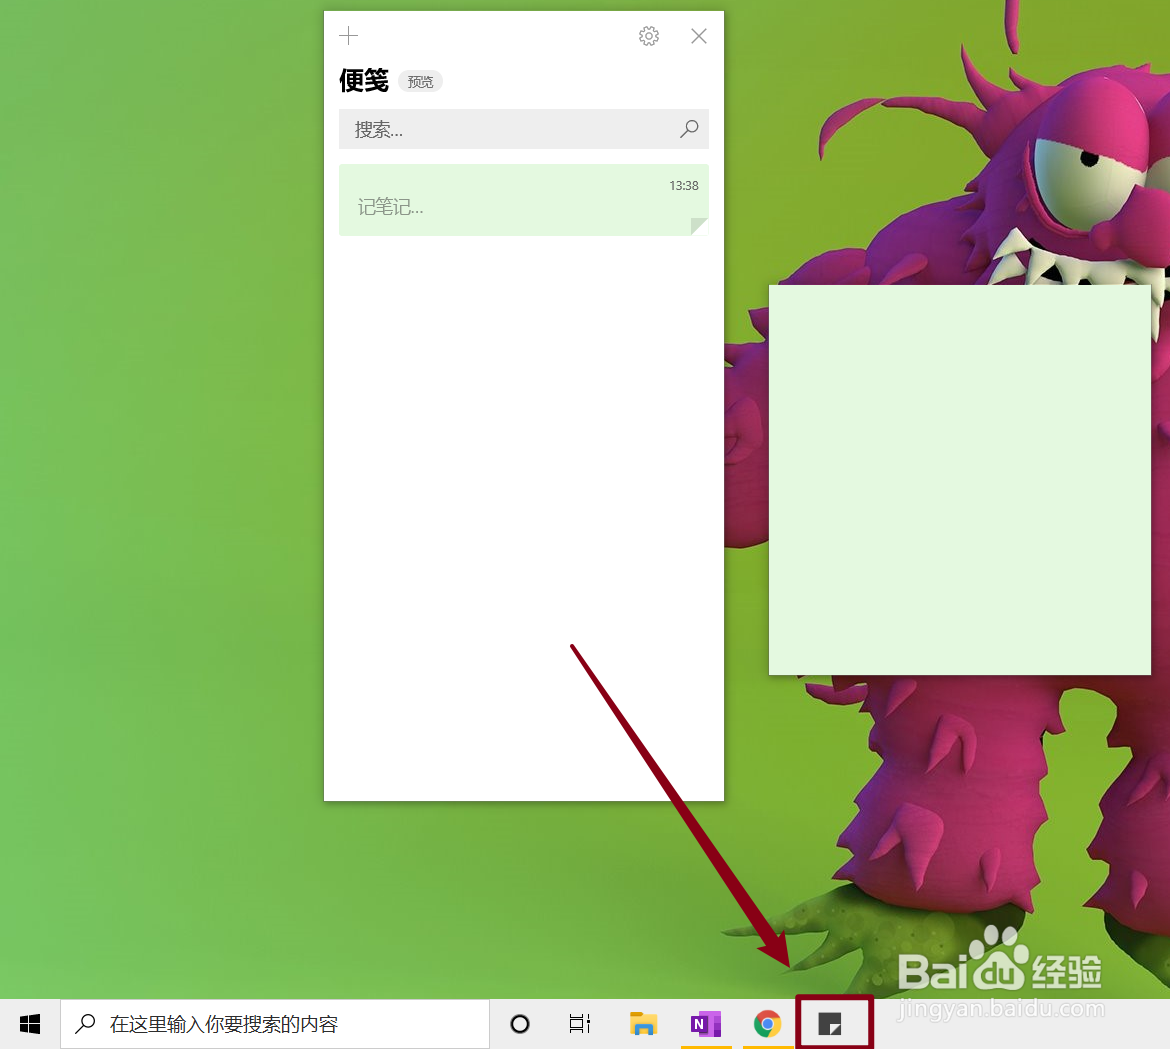1170x1049 pixels.
Task: Click the Cortana circle icon on taskbar
Action: coord(519,1023)
